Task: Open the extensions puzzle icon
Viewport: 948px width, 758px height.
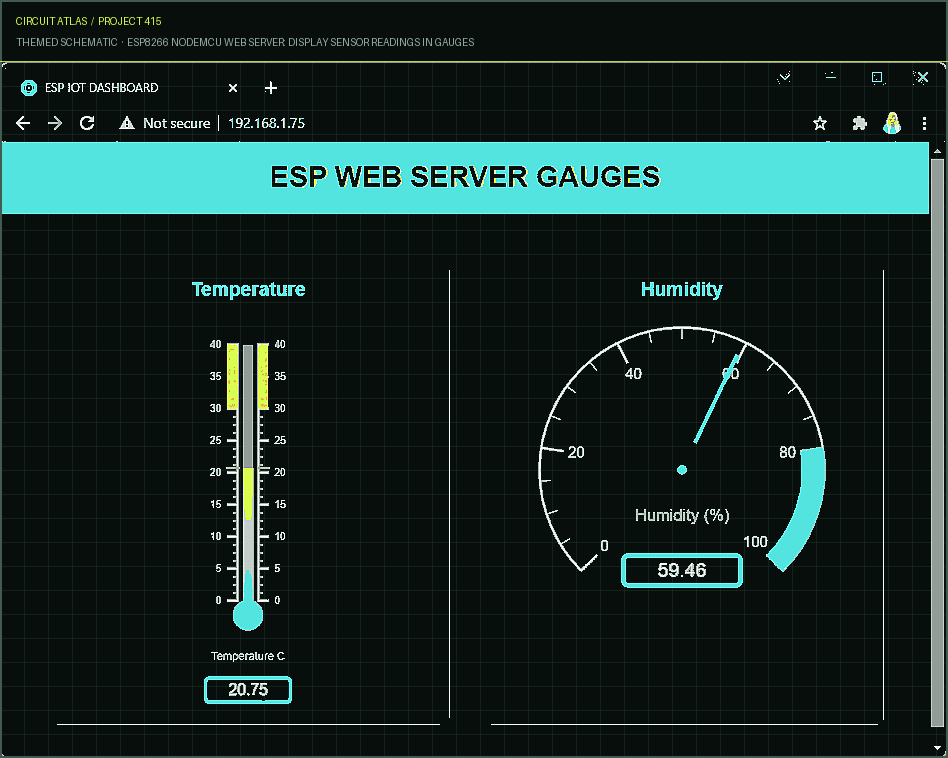Action: pyautogui.click(x=859, y=124)
